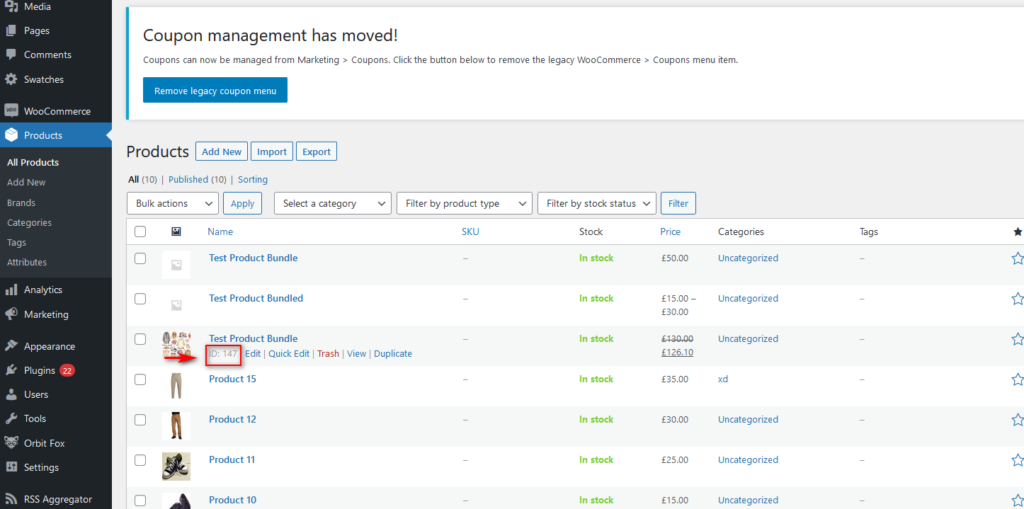
Task: Show Published (10) products filter
Action: coord(197,179)
